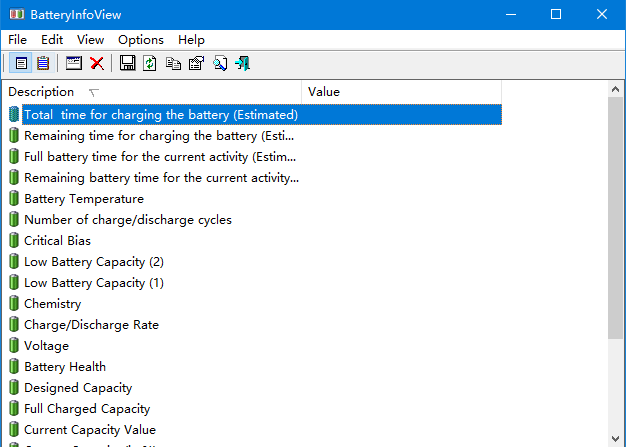Viewport: 626px width, 447px height.
Task: Select the Charge/Discharge Rate row
Action: click(x=91, y=325)
